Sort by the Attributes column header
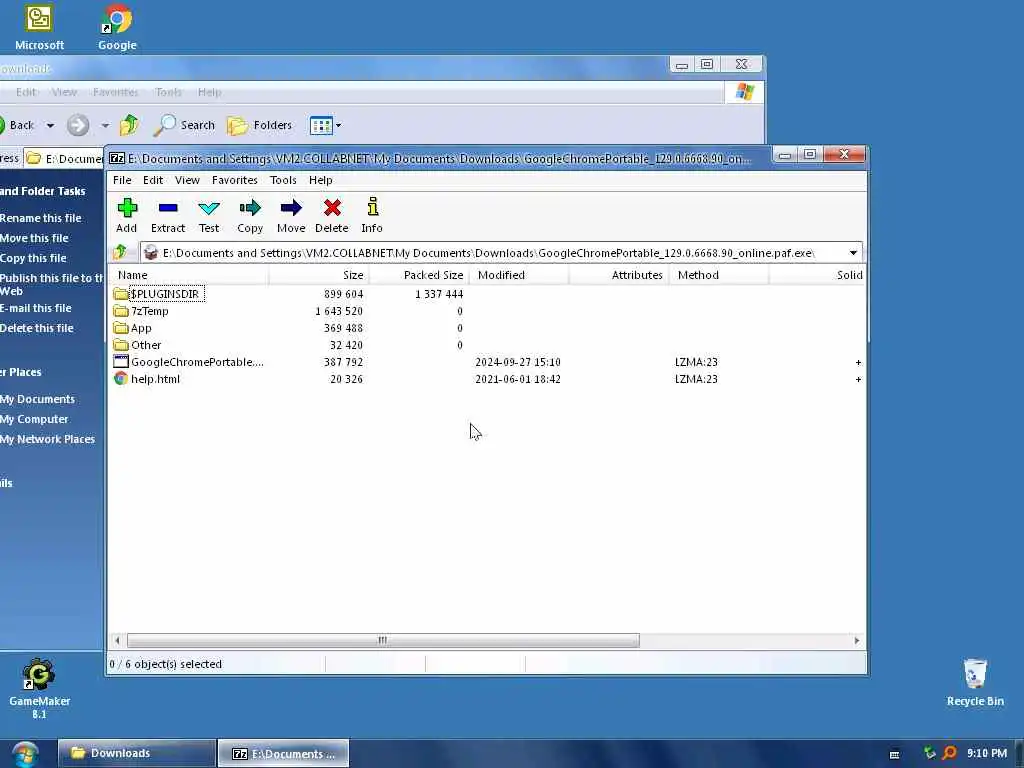 pos(619,275)
